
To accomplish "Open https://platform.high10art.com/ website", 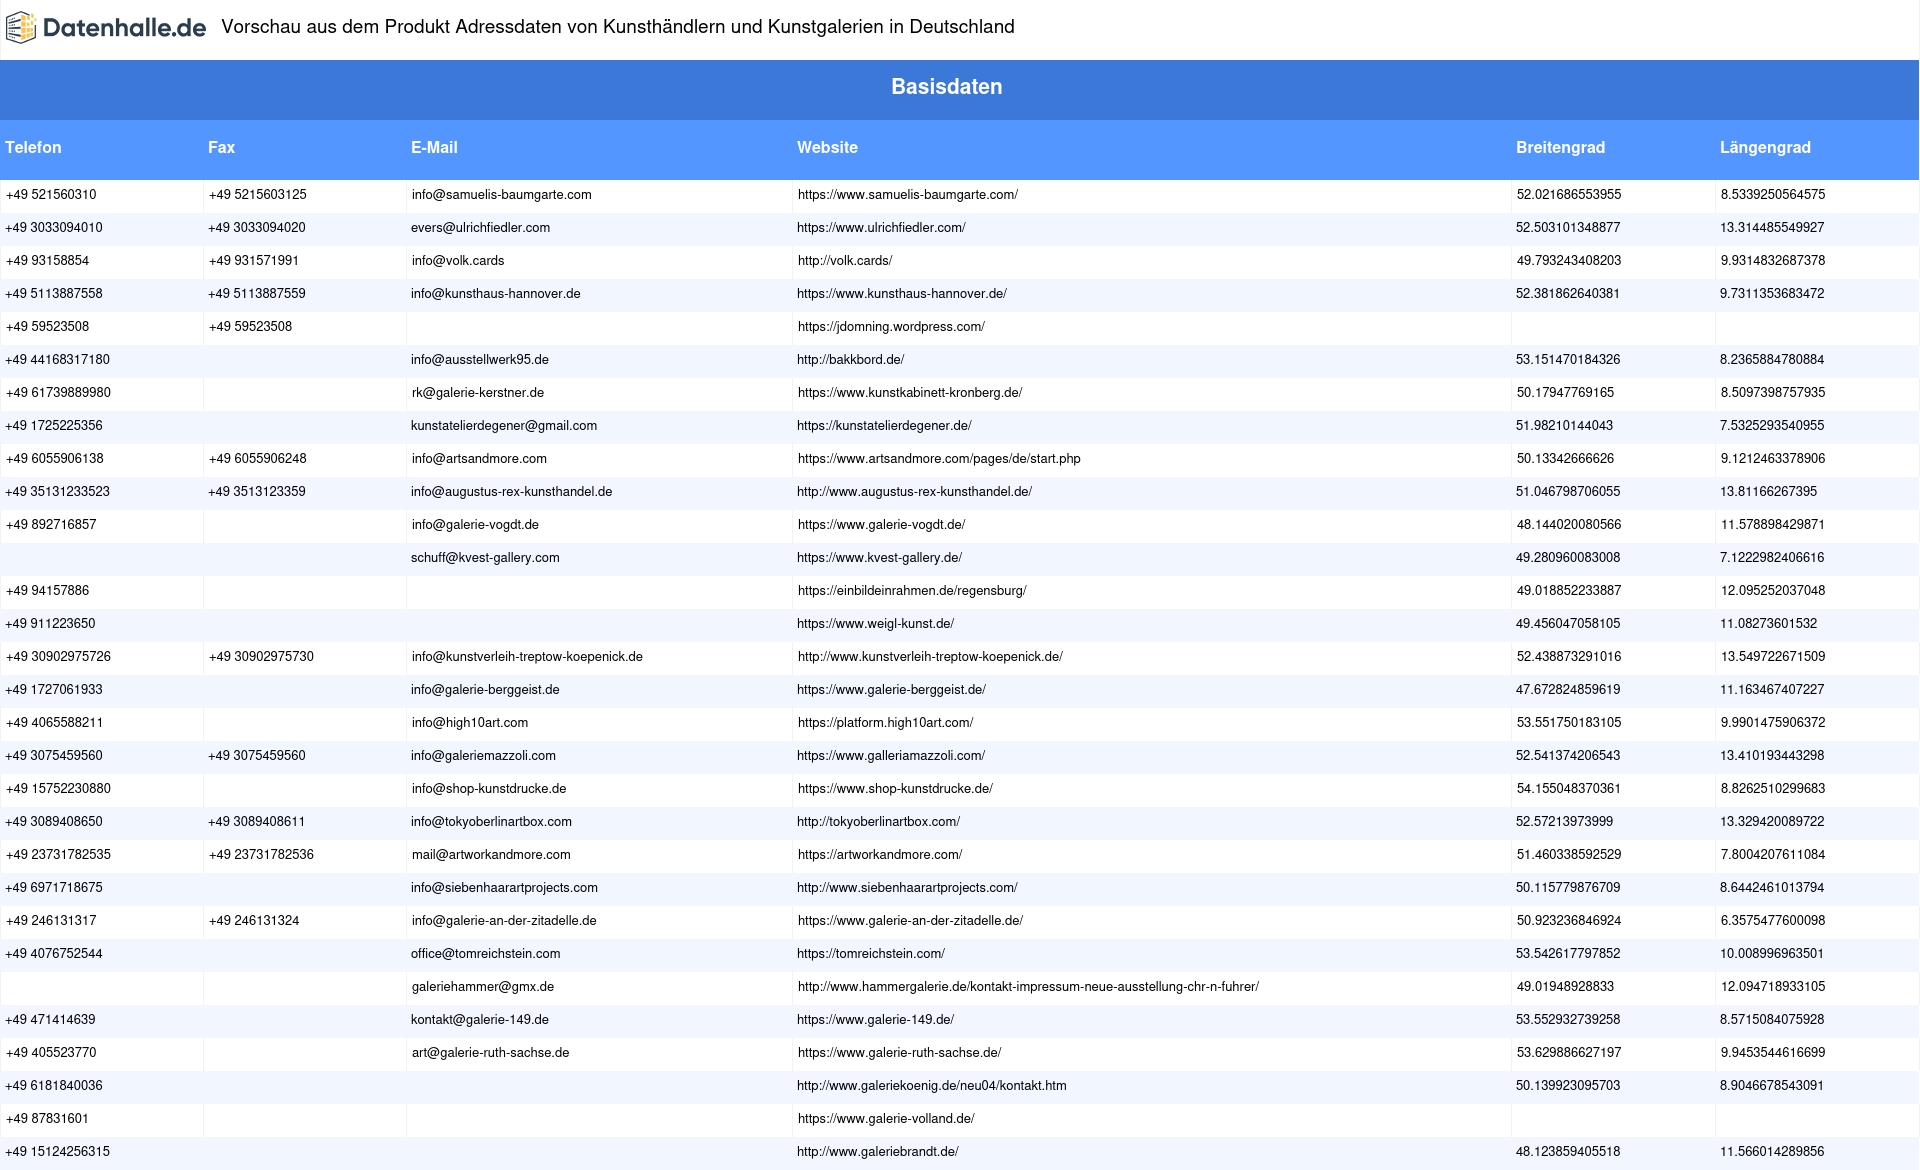I will click(885, 723).
